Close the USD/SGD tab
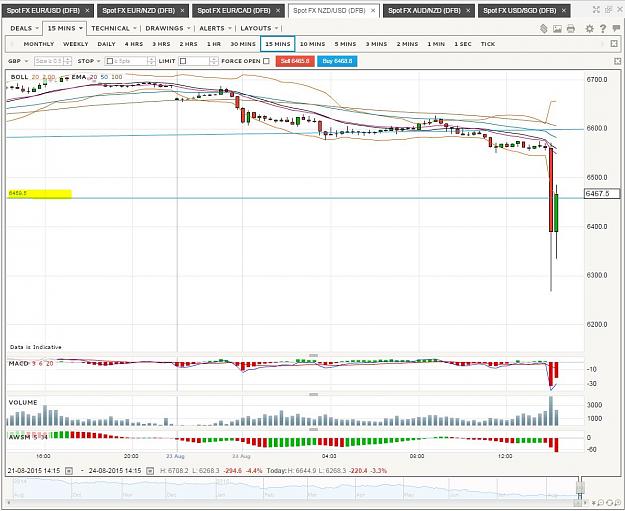The width and height of the screenshot is (625, 511). [x=563, y=11]
